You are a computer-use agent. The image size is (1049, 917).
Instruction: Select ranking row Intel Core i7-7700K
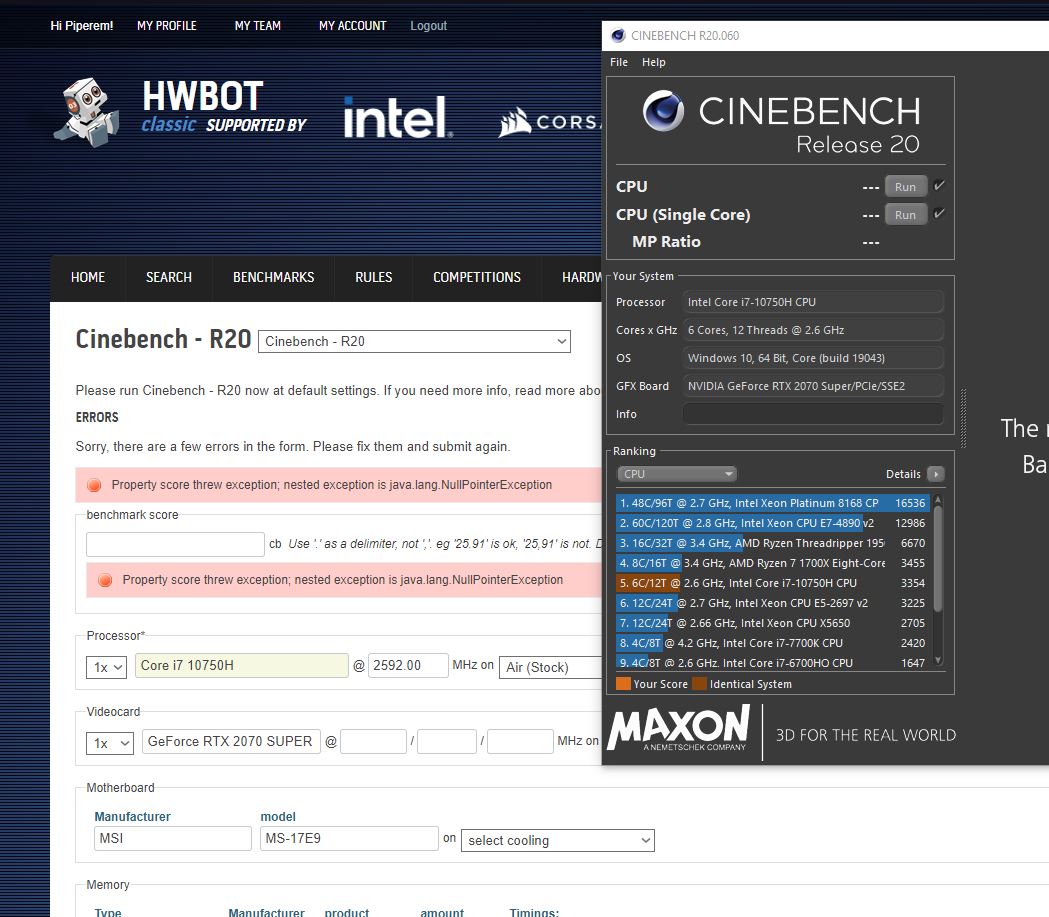point(772,643)
